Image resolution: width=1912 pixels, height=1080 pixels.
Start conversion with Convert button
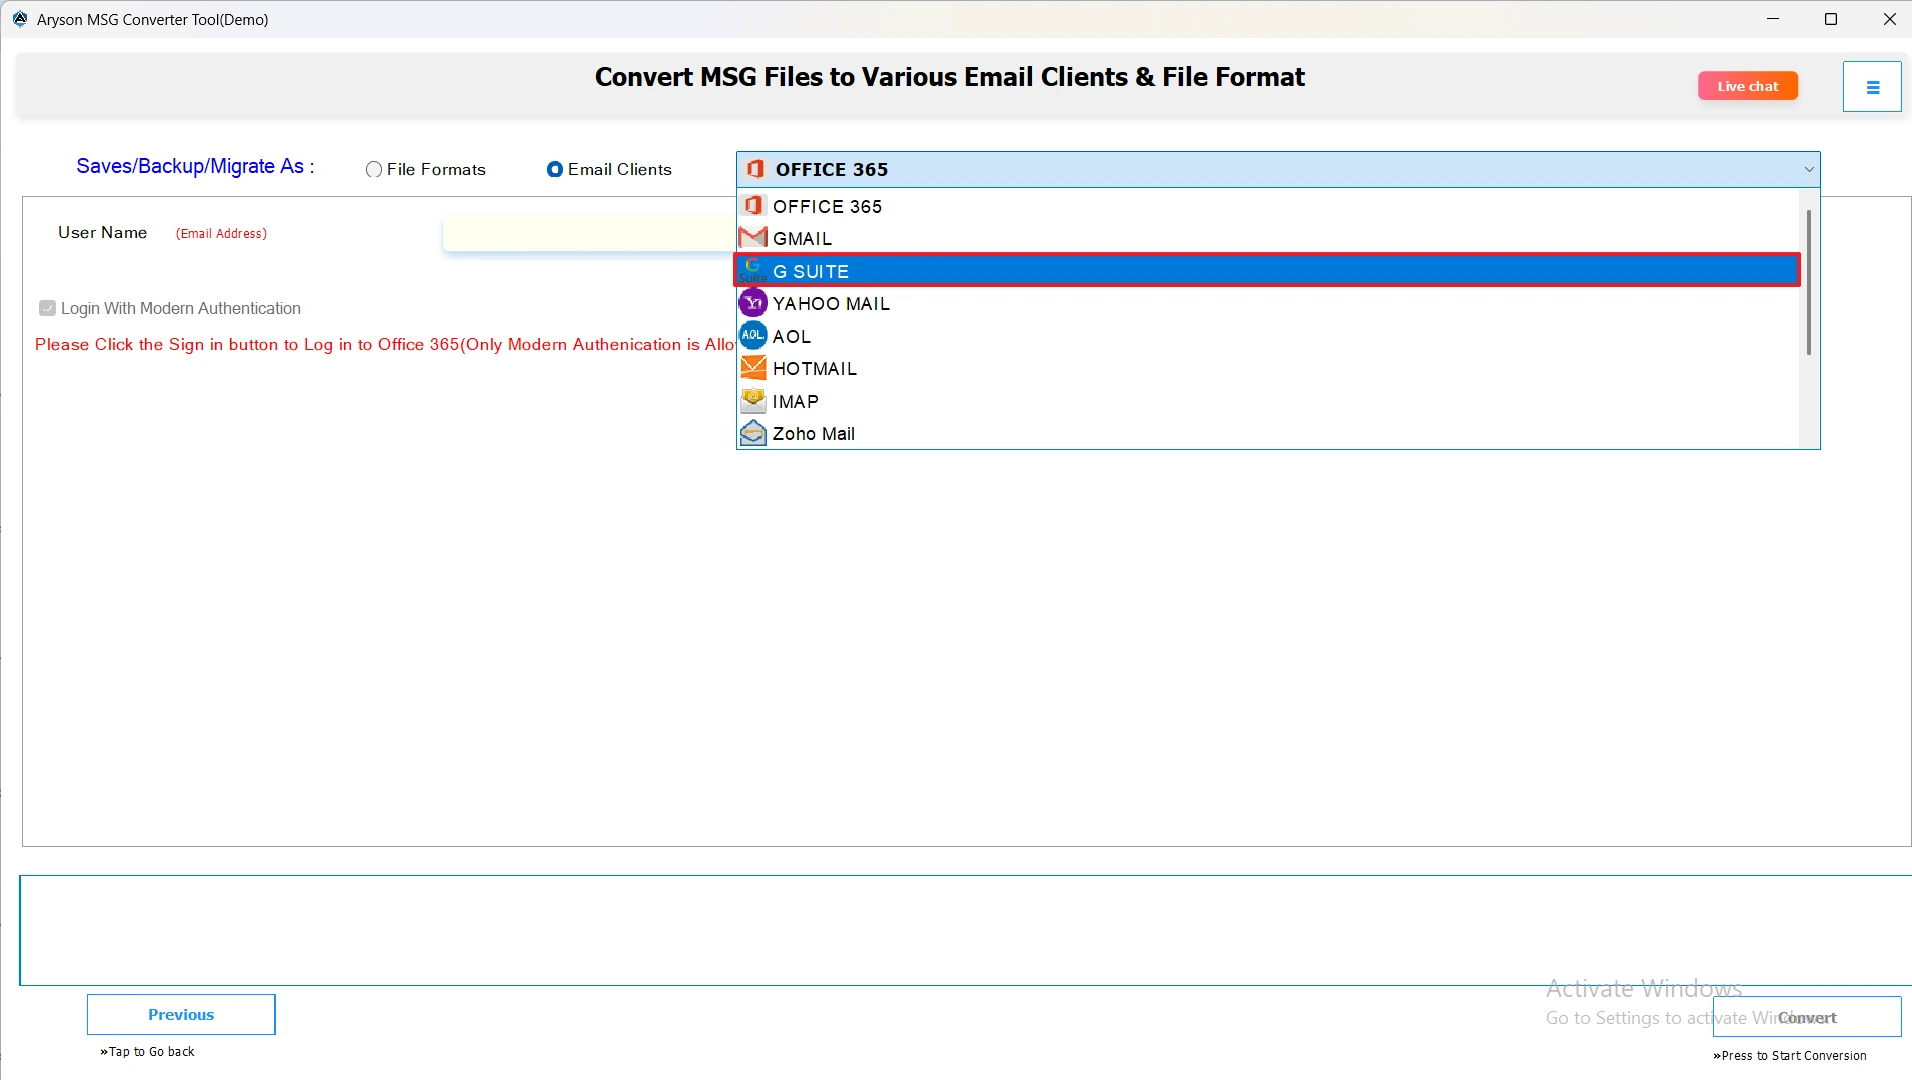coord(1806,1017)
